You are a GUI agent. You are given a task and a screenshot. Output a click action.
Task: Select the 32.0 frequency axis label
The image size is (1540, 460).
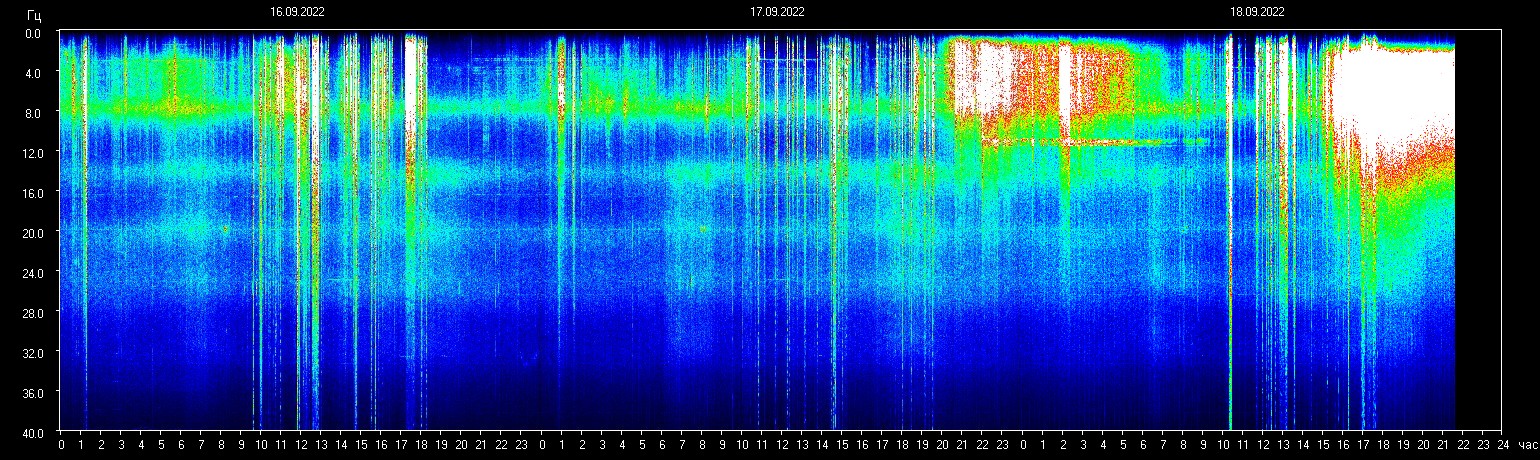31,352
